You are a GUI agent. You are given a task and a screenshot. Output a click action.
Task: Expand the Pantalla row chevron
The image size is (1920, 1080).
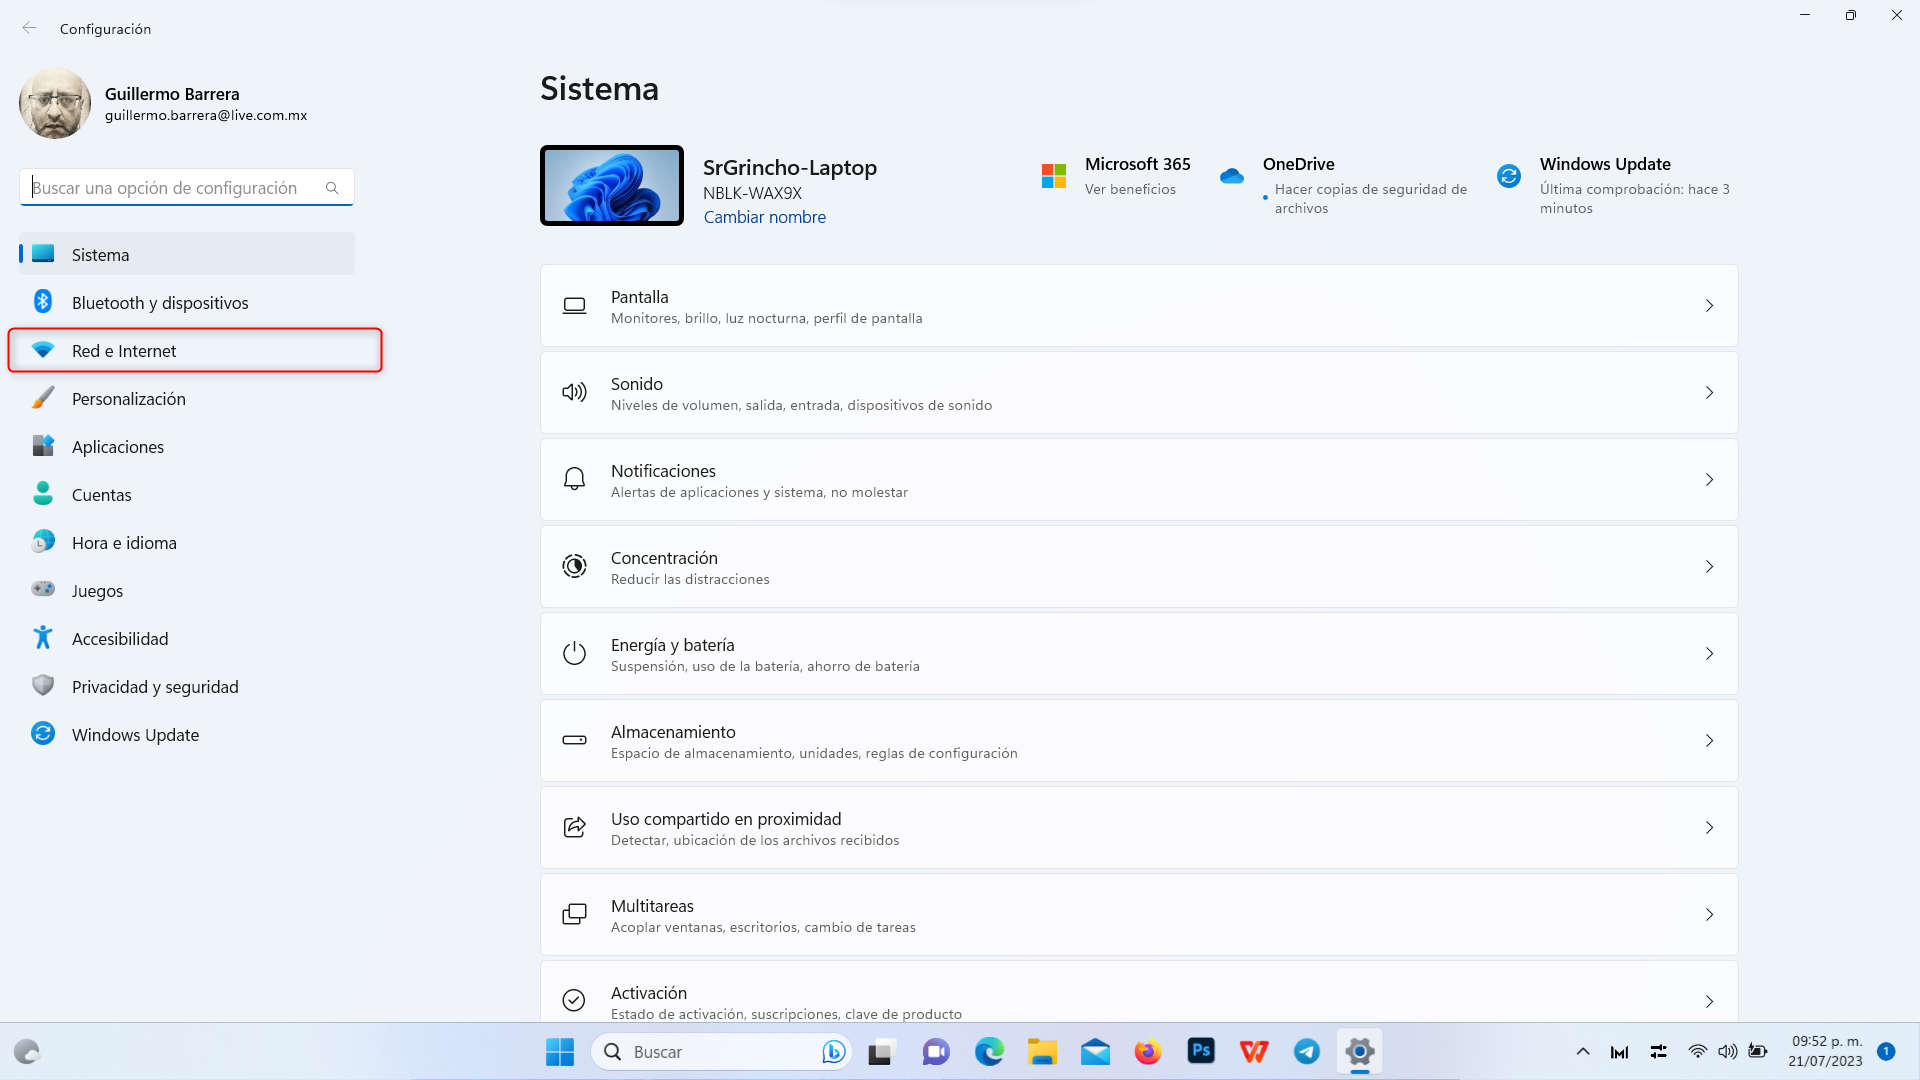pos(1709,306)
